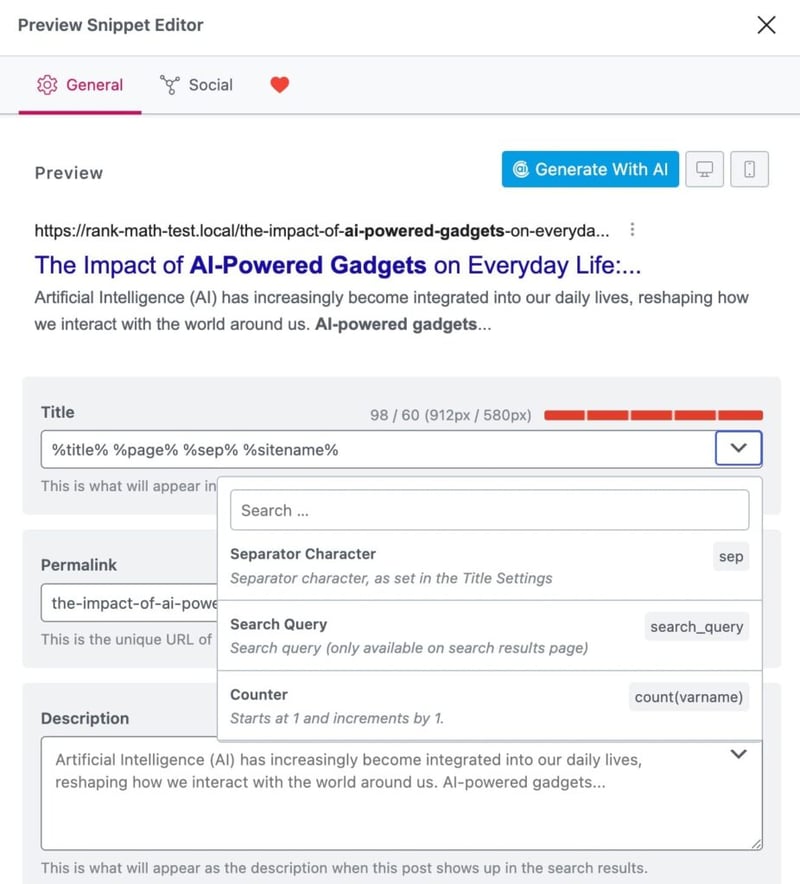Click the blue preview title link
The image size is (800, 884).
point(338,265)
